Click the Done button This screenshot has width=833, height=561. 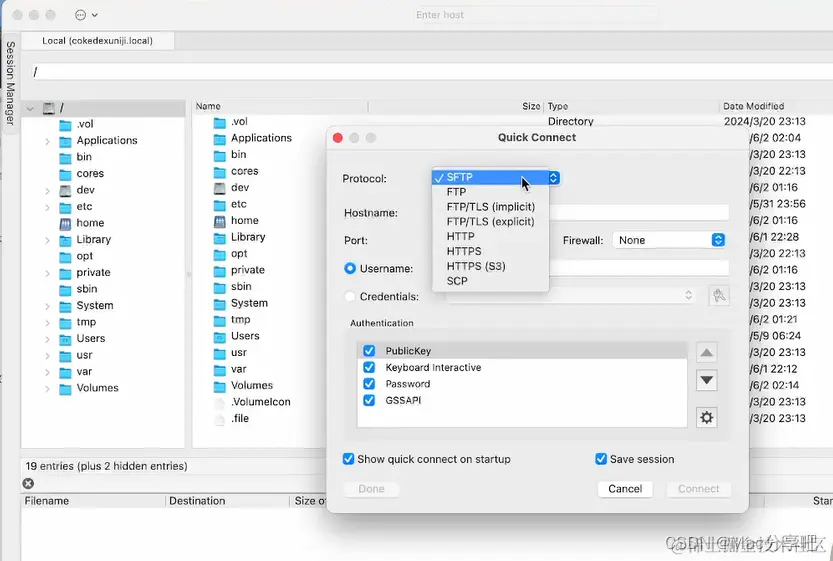pyautogui.click(x=371, y=489)
